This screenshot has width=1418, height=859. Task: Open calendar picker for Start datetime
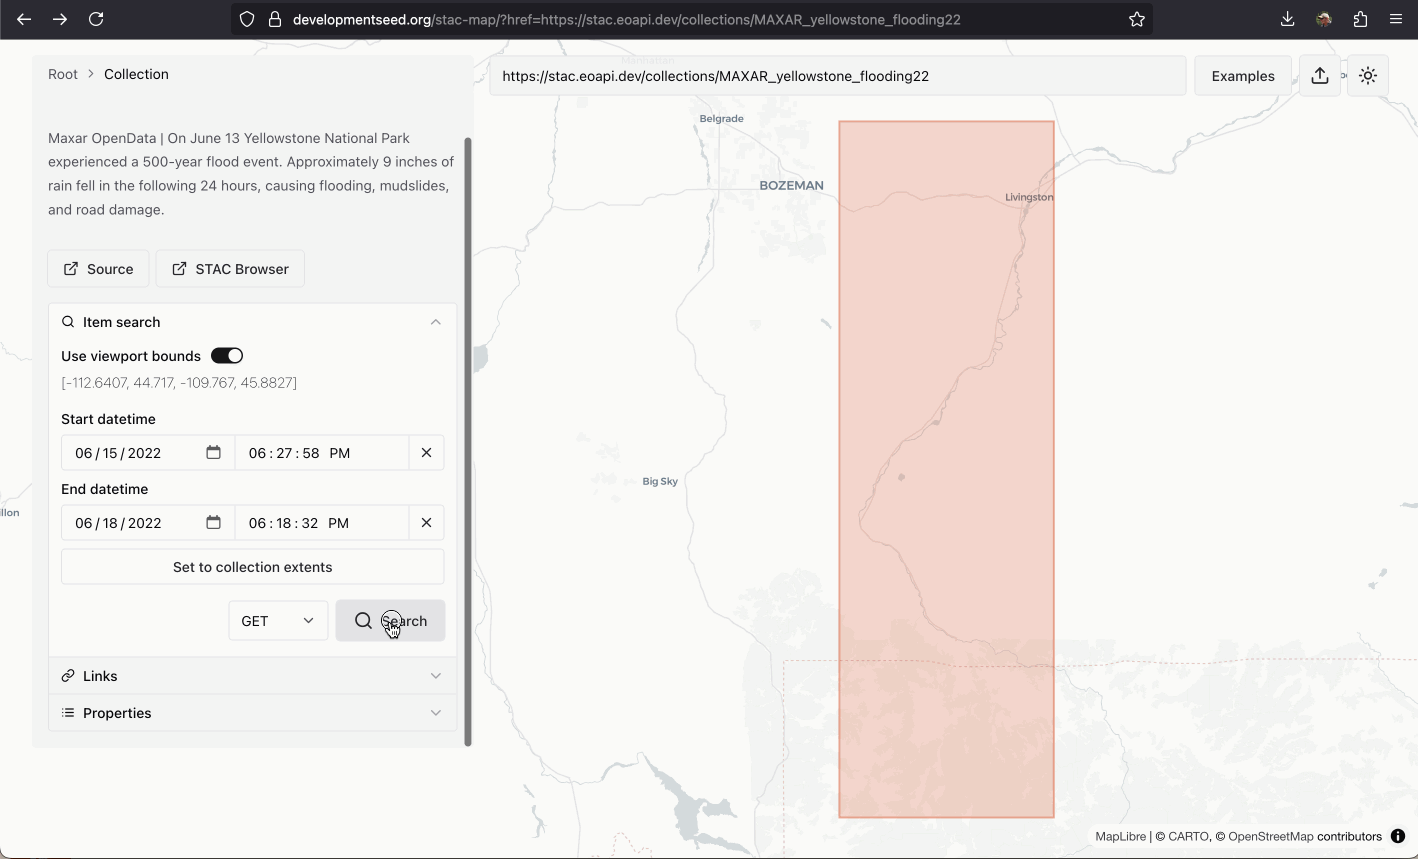point(213,453)
